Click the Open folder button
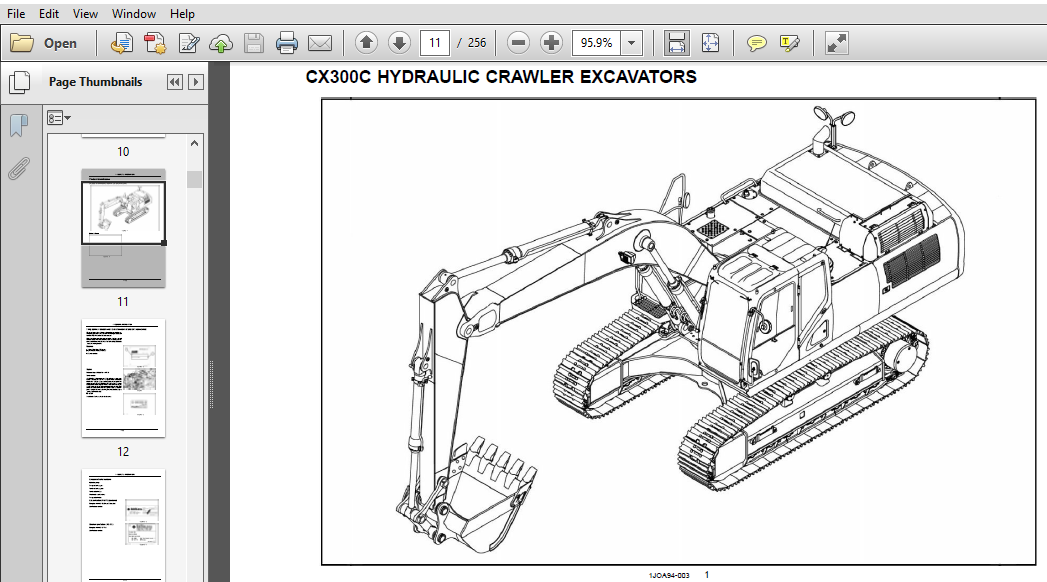 point(44,43)
